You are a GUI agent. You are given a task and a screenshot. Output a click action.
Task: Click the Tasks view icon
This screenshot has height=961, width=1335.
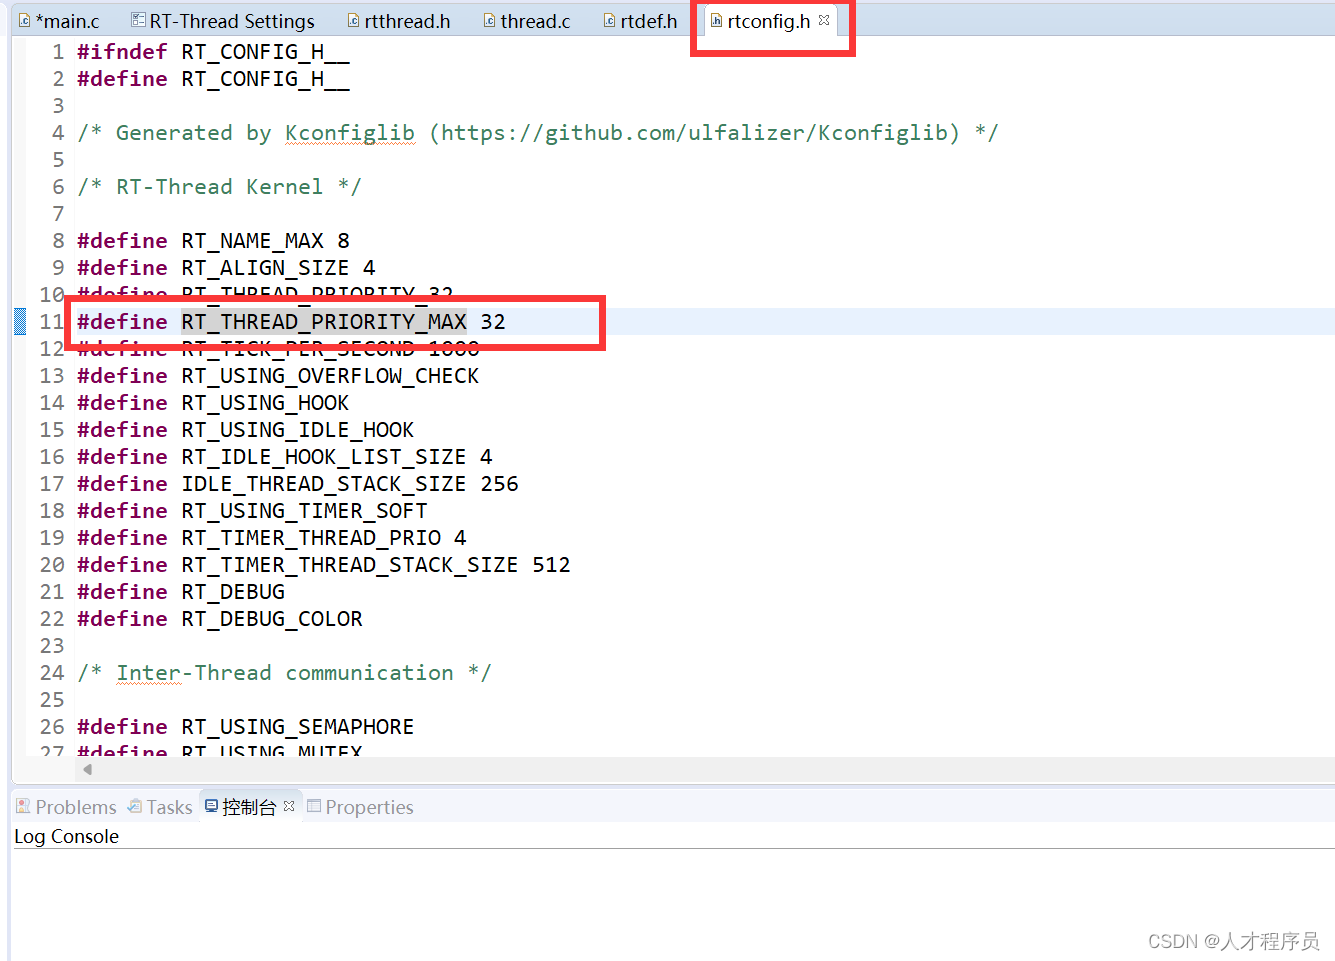[x=134, y=806]
